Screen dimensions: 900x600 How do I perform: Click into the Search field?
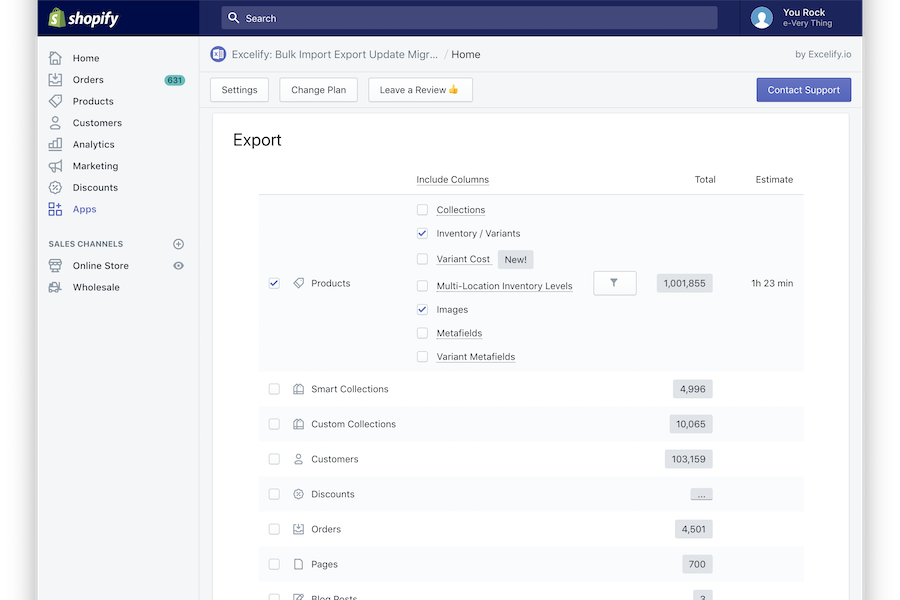coord(470,18)
